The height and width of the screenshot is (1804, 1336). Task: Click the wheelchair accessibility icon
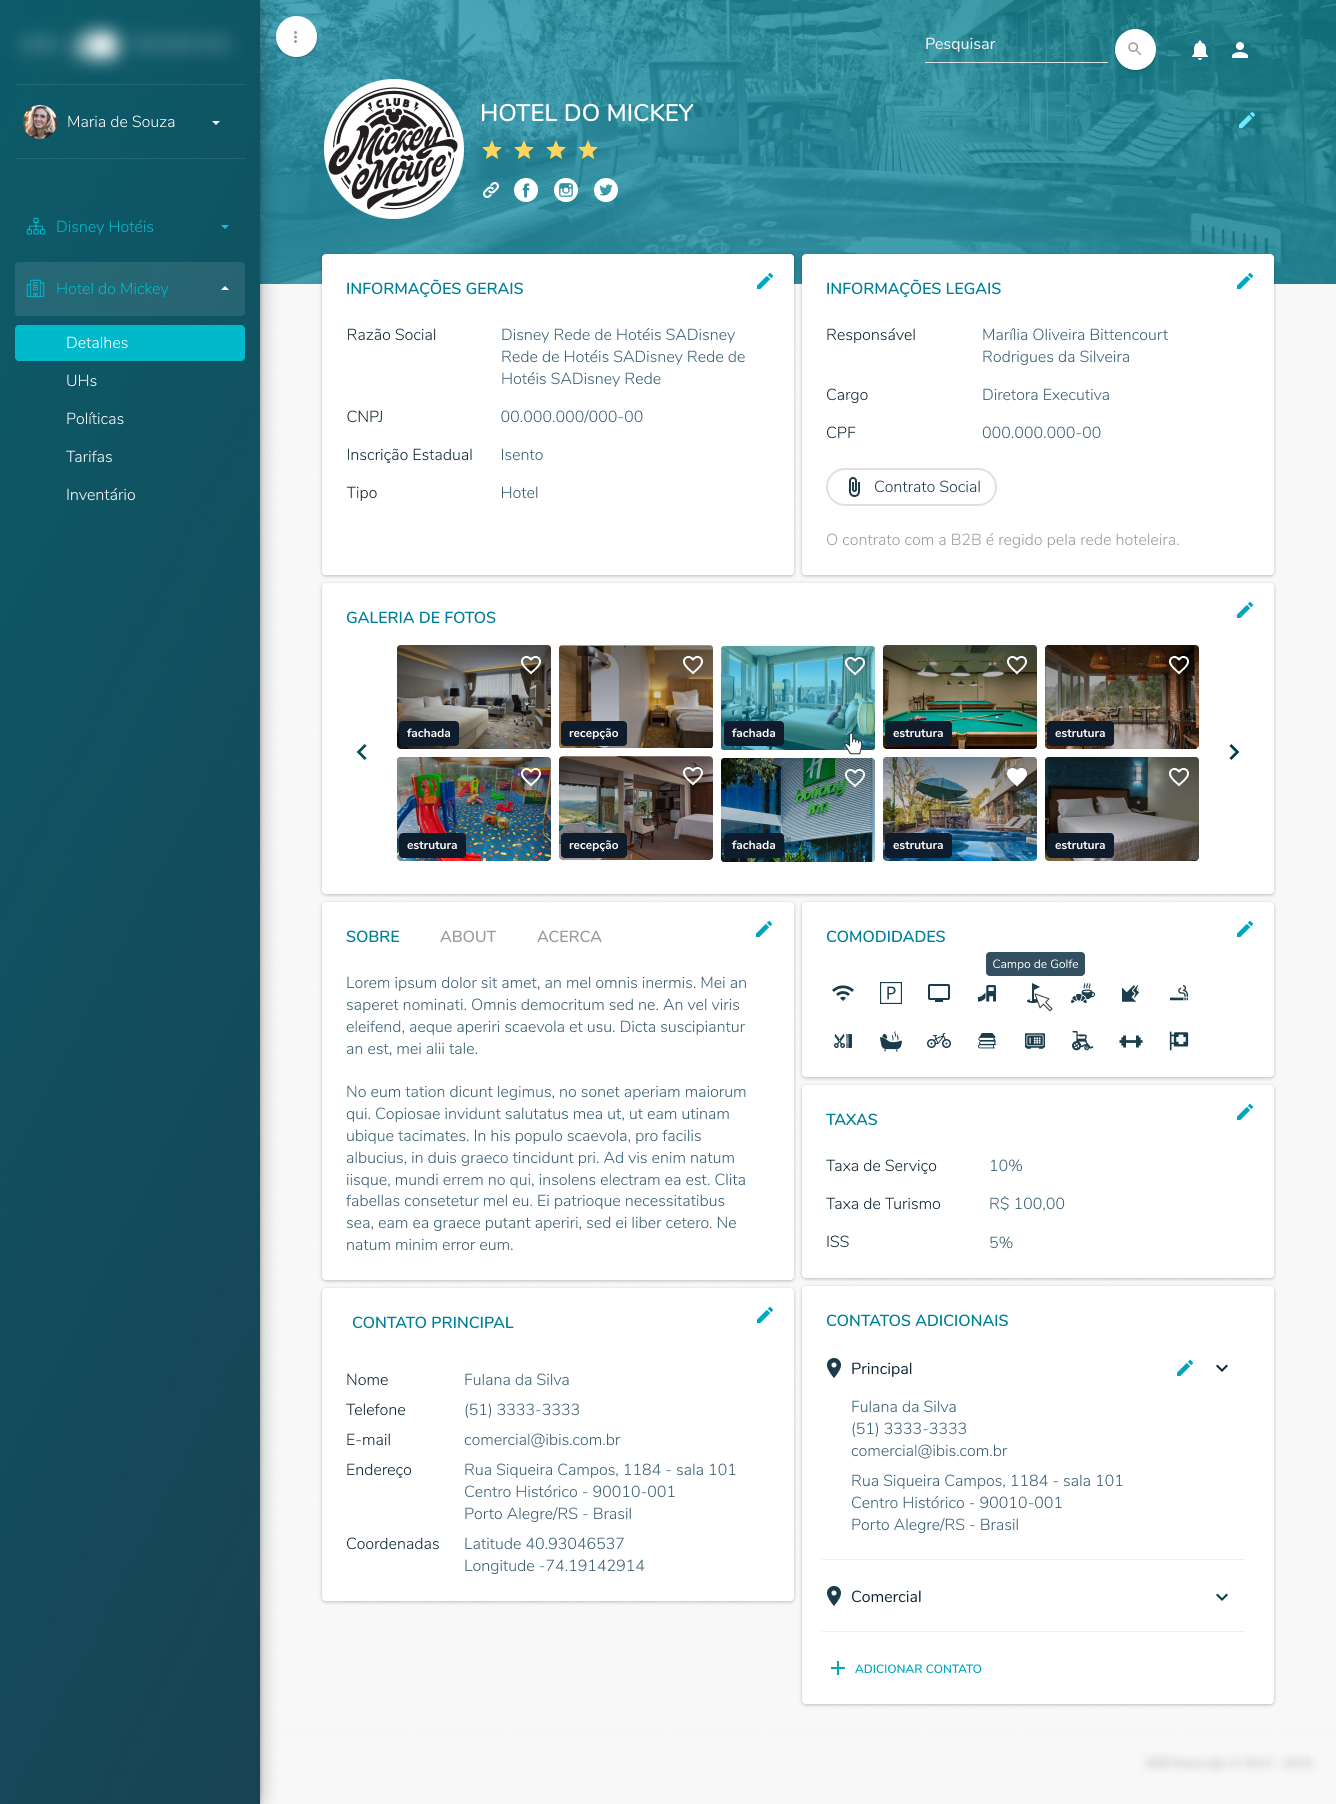pos(1083,1041)
